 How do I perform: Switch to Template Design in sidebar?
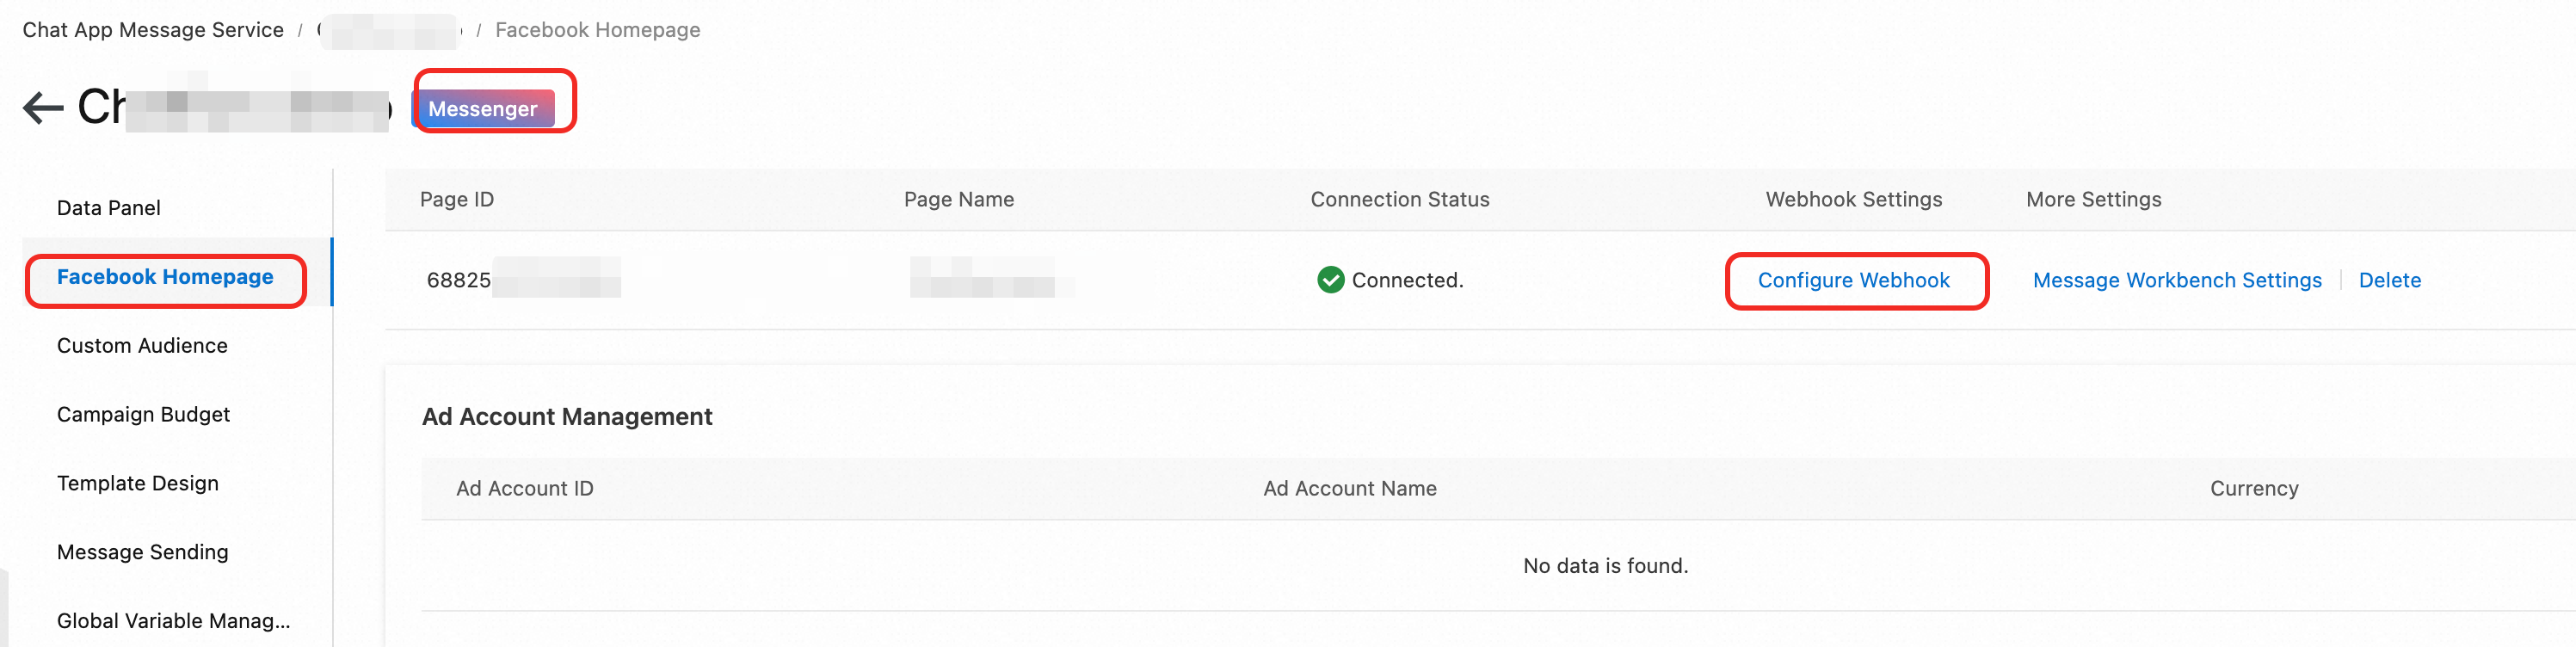[x=137, y=484]
